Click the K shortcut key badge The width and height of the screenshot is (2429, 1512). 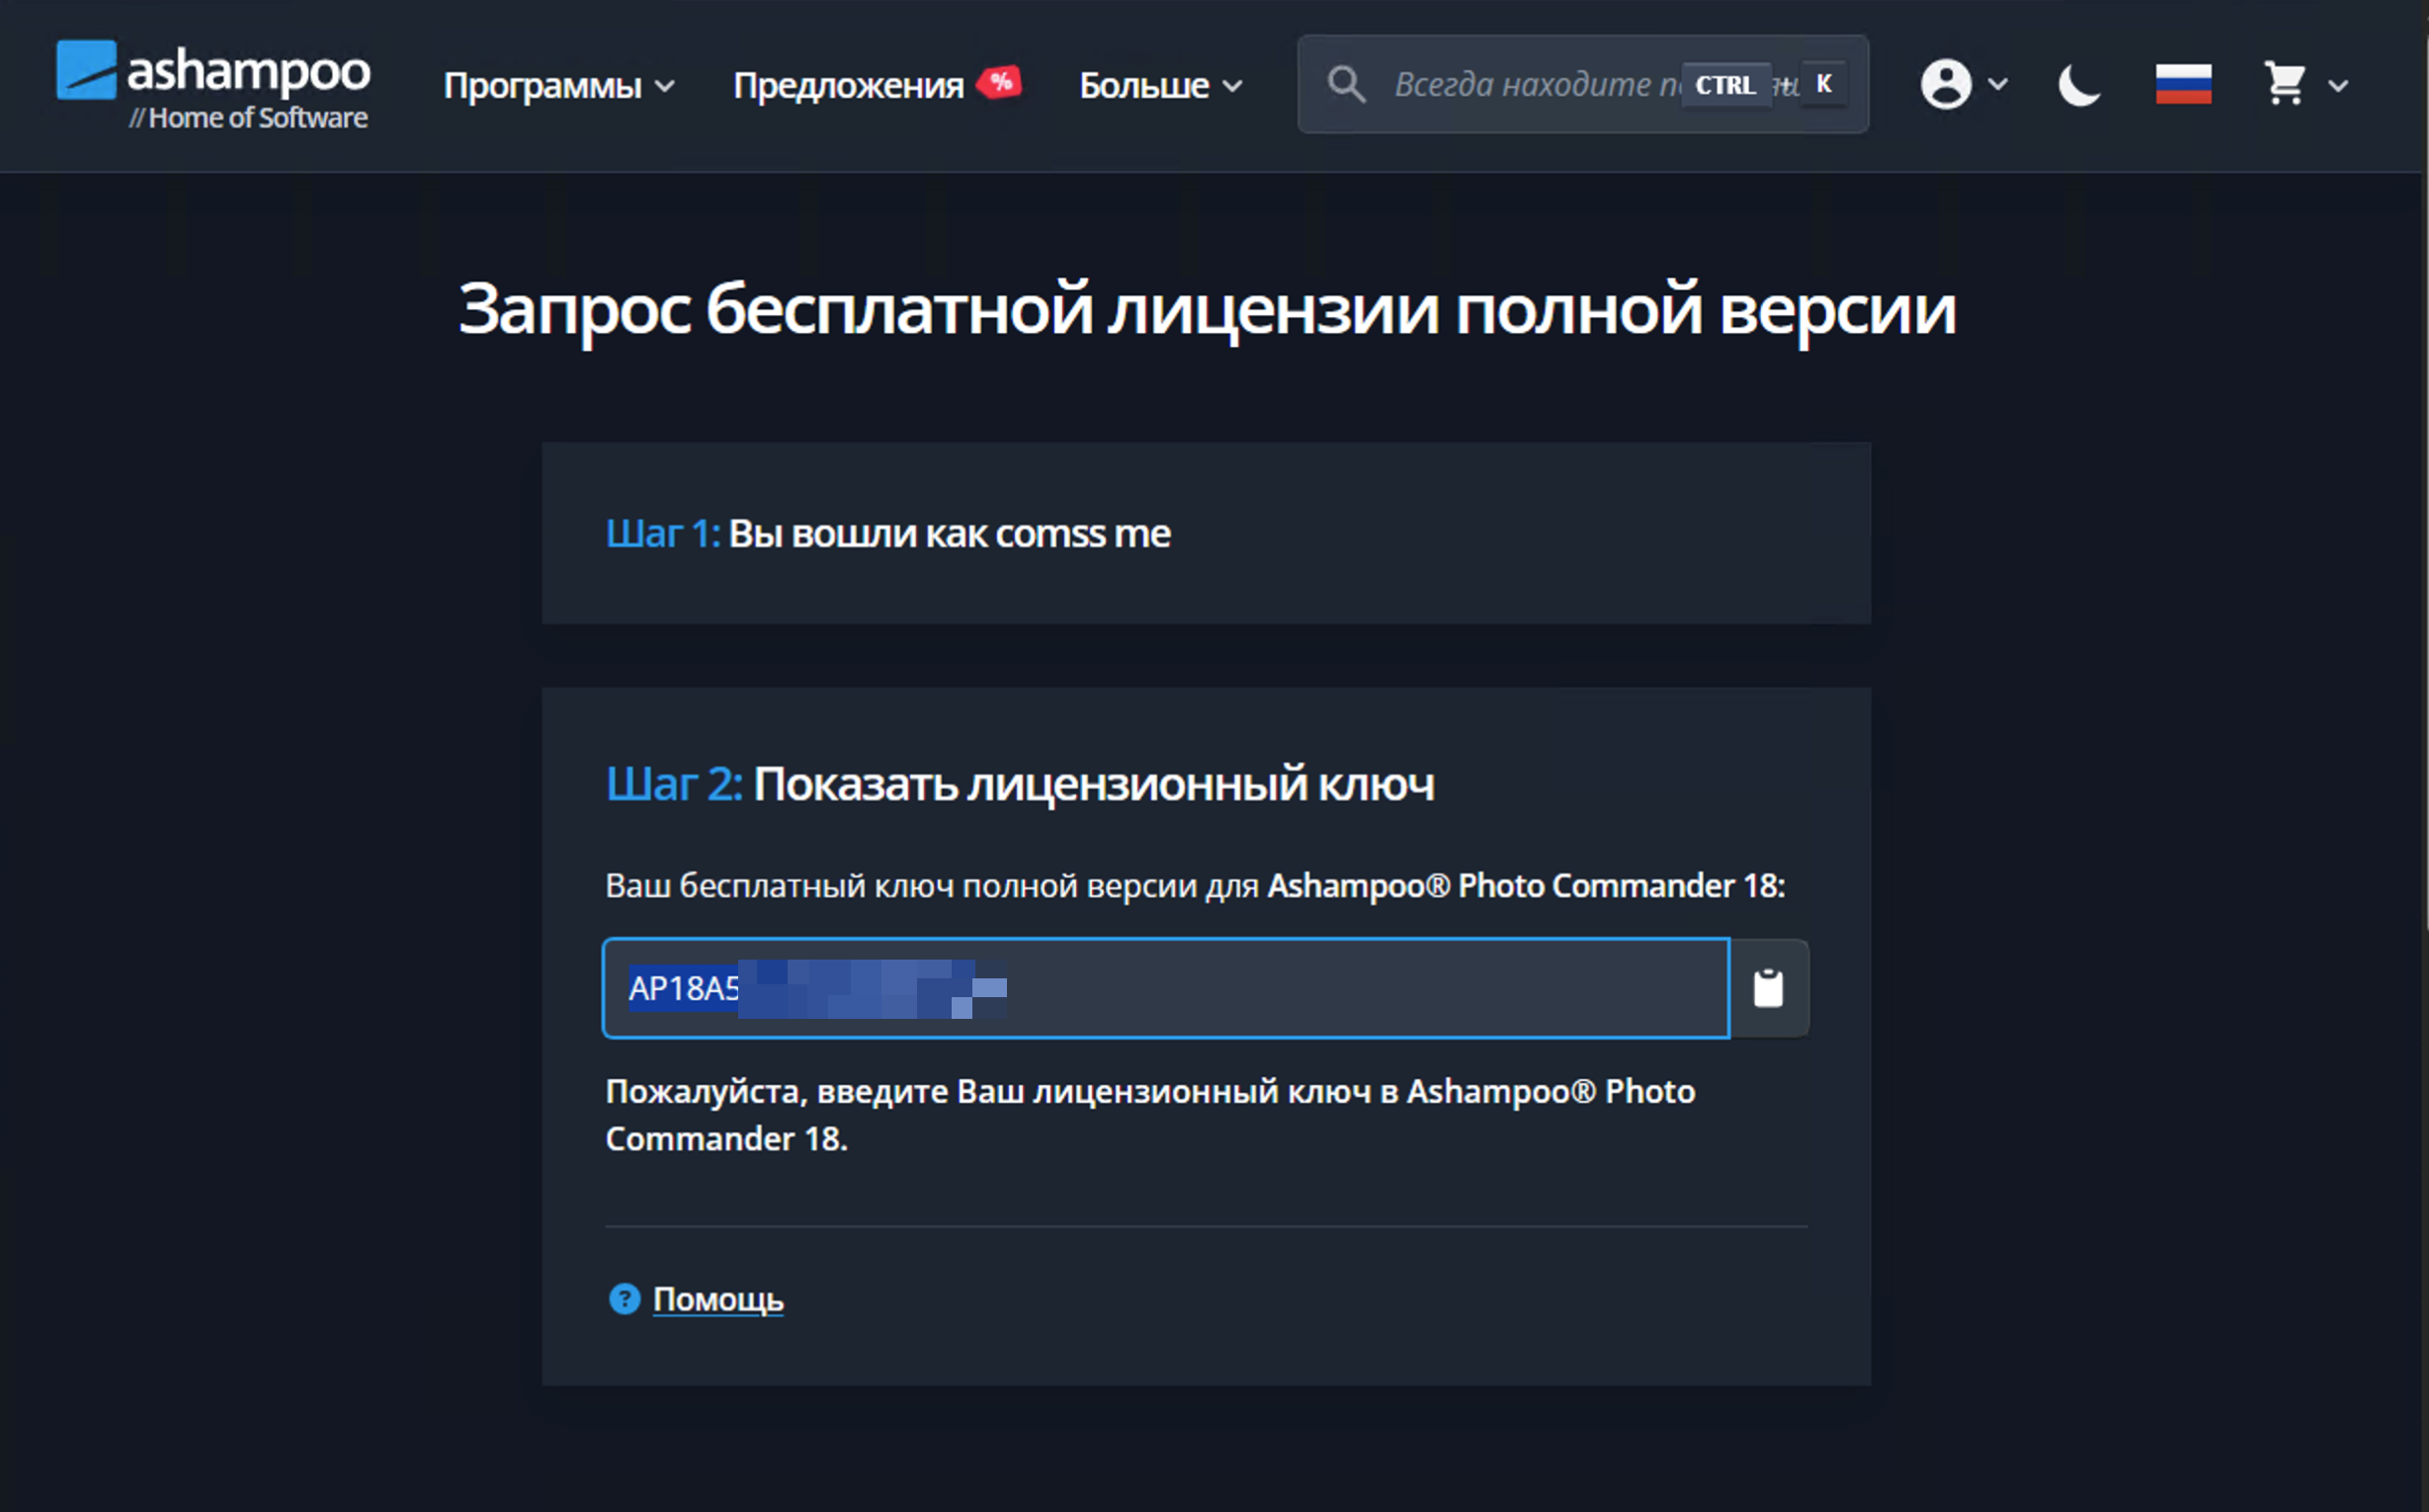tap(1824, 84)
